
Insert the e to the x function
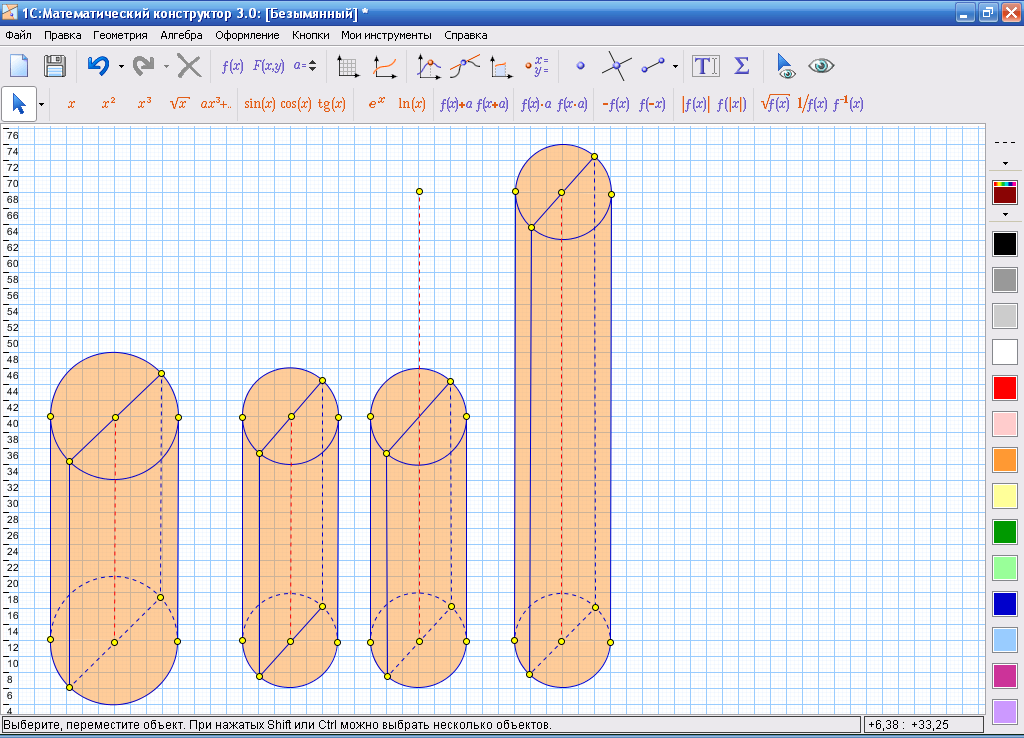coord(377,103)
